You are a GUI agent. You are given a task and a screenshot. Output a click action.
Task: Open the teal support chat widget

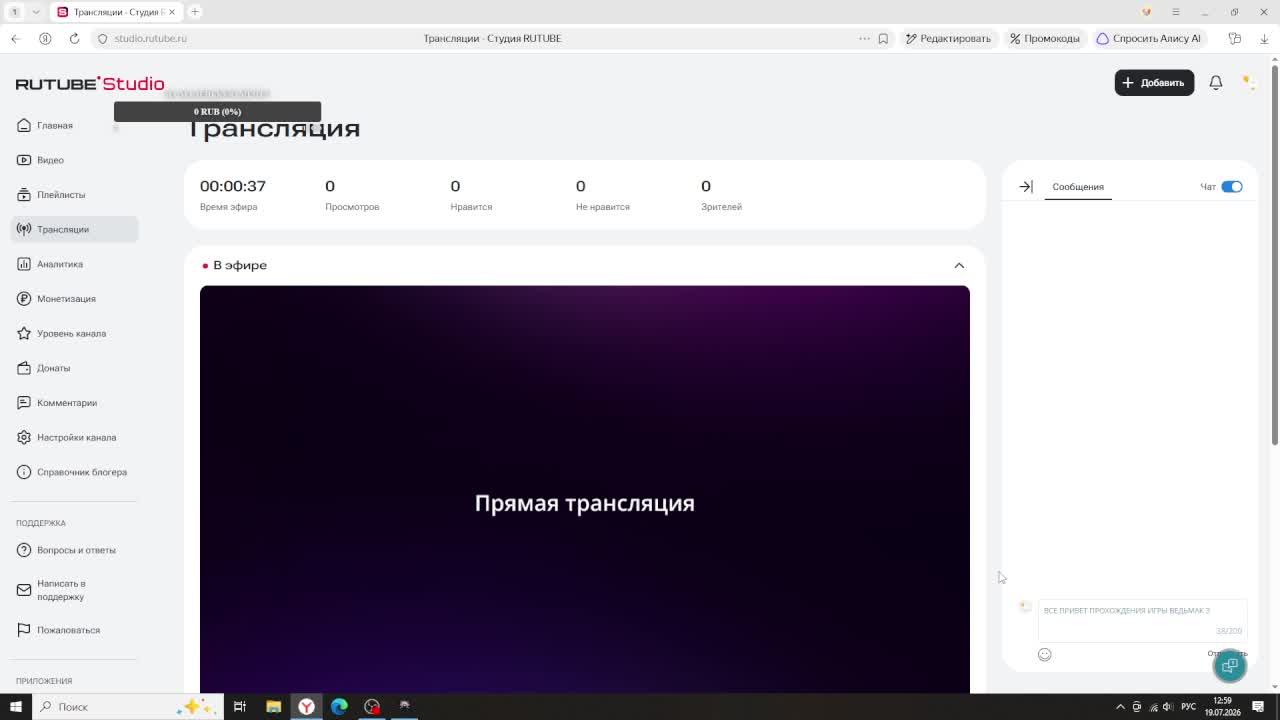coord(1230,666)
